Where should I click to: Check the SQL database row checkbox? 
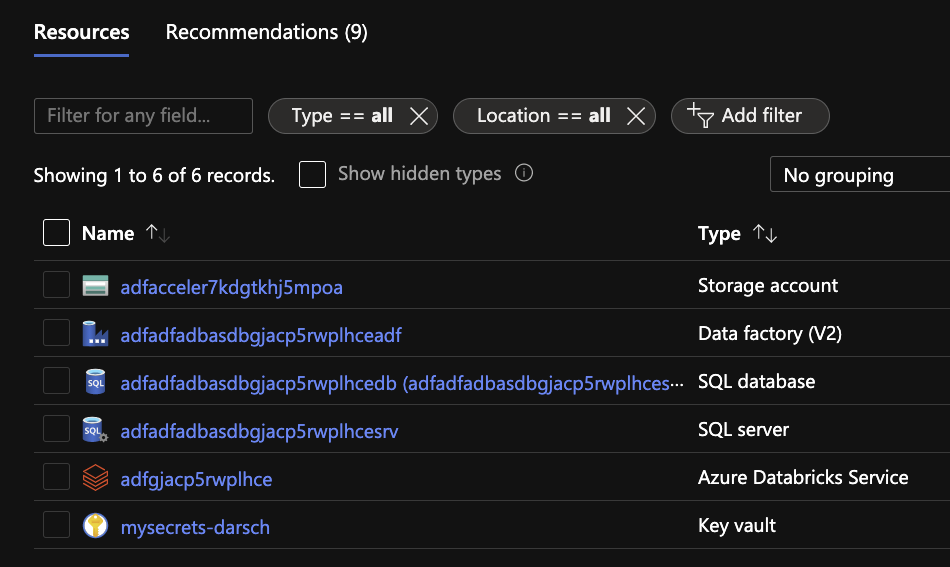point(56,380)
